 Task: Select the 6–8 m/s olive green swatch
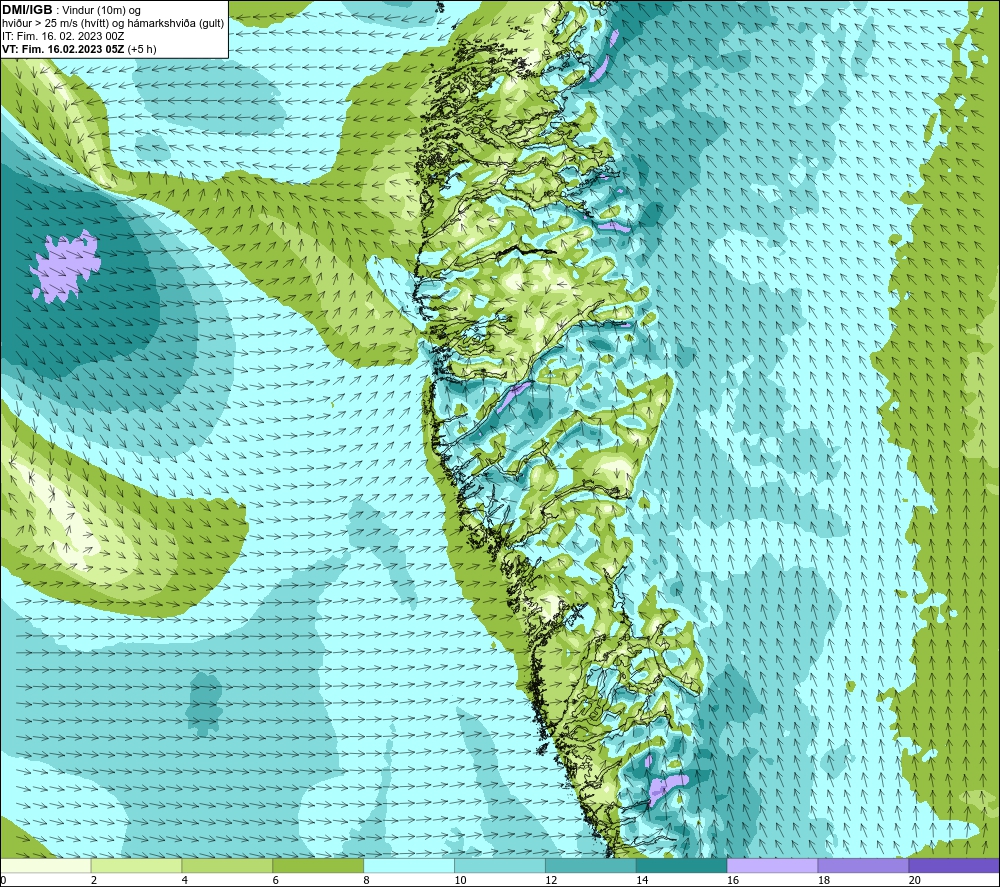click(x=318, y=865)
